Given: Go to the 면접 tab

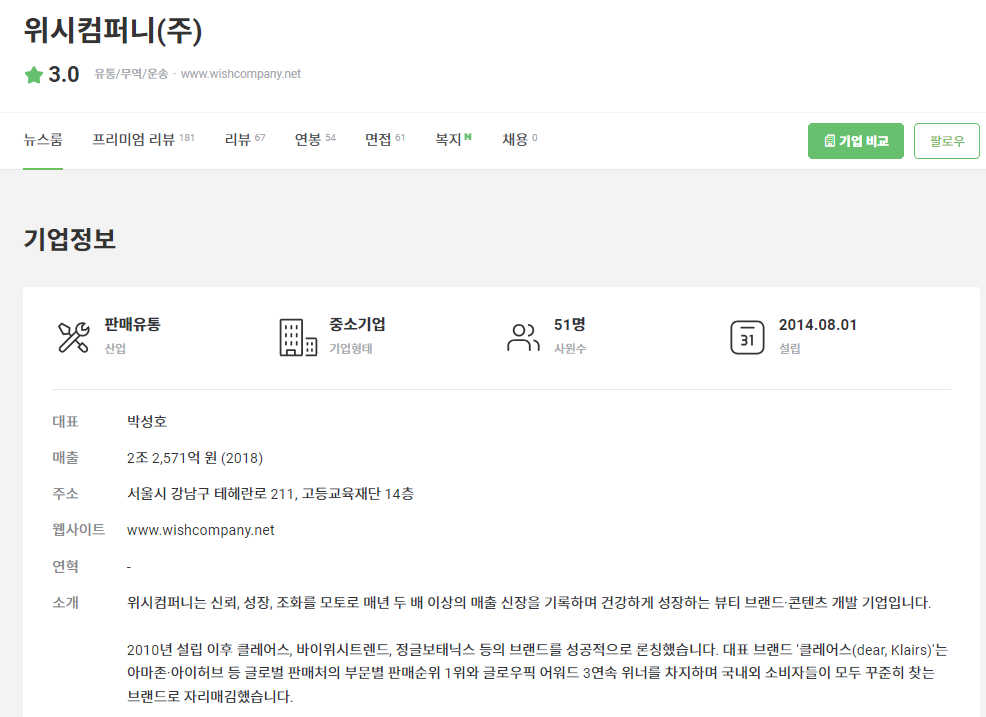Looking at the screenshot, I should (x=385, y=140).
